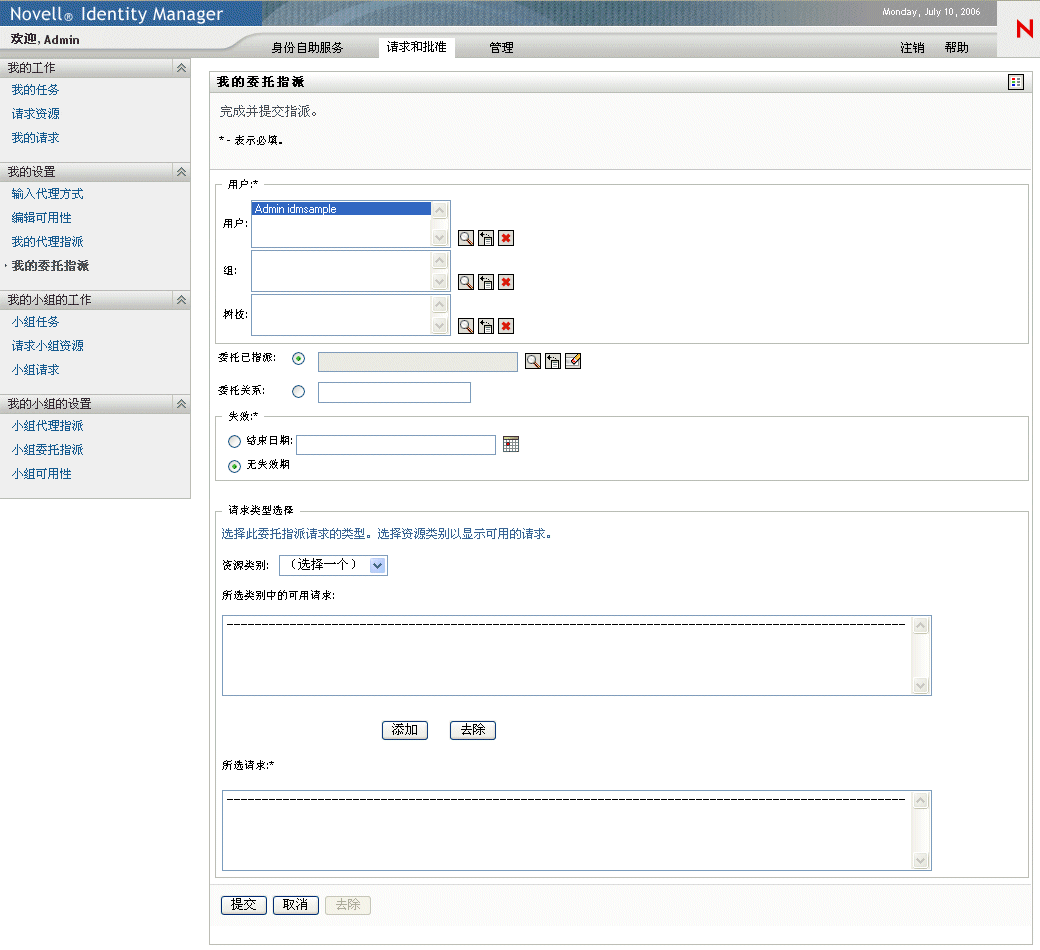Click the 注销 logout link
This screenshot has height=950, width=1040.
912,48
